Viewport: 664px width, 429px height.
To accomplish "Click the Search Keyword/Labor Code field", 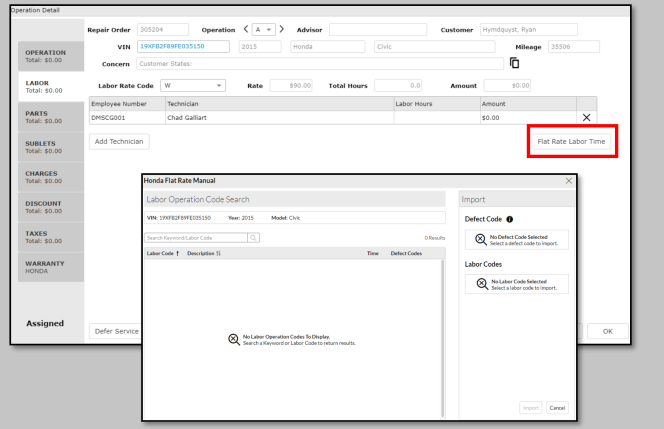I will pos(195,237).
